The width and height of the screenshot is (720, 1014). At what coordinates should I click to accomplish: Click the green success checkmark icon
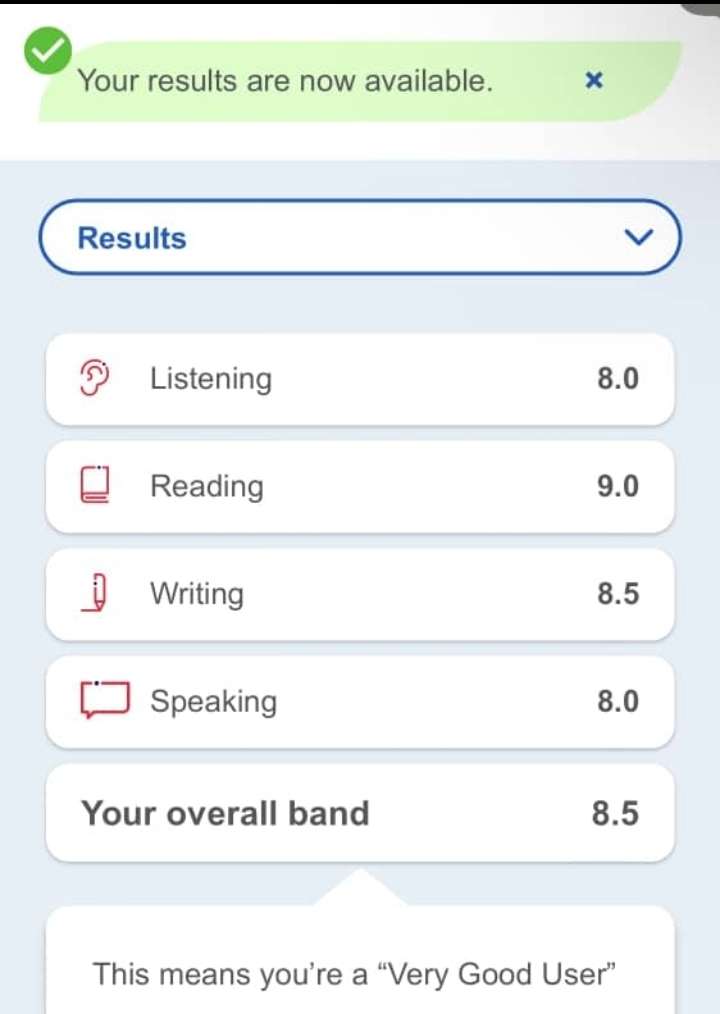coord(48,50)
